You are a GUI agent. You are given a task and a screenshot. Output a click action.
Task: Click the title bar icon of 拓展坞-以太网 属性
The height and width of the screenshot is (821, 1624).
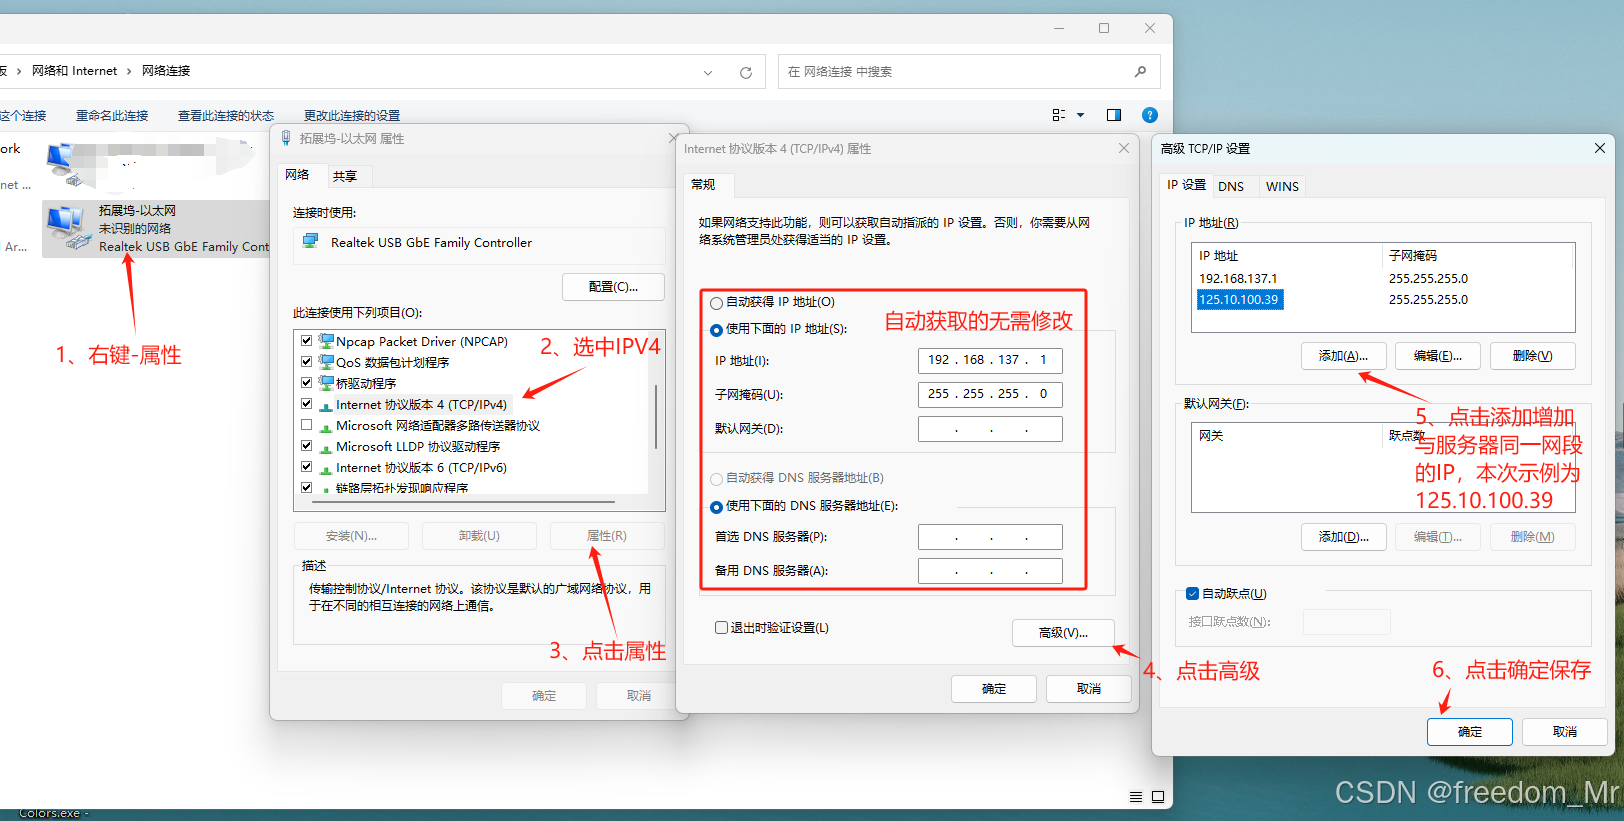point(286,138)
